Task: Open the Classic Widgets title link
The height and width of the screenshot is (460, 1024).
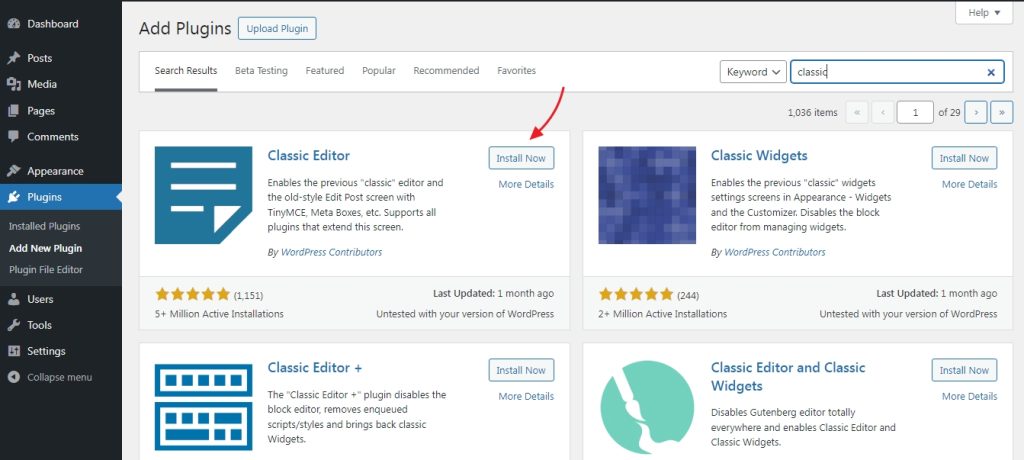Action: [759, 156]
